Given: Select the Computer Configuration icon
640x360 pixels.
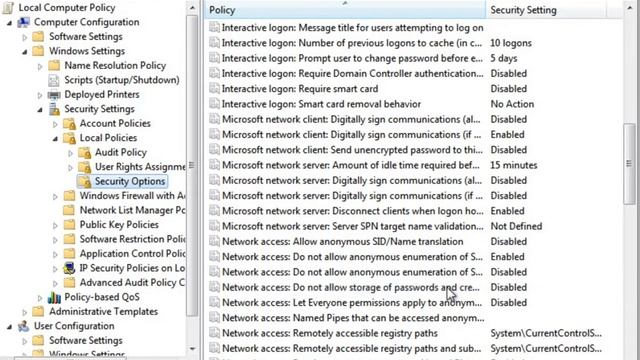Looking at the screenshot, I should (24, 22).
